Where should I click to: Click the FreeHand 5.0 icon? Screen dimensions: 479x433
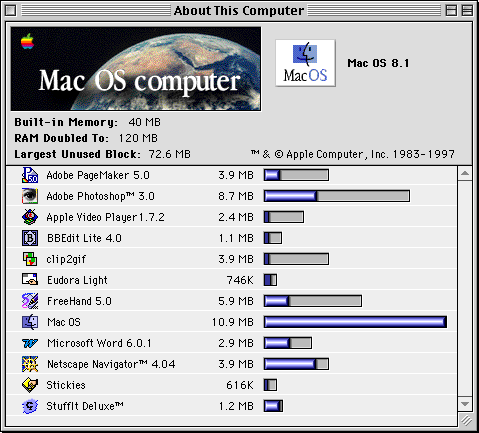[30, 301]
